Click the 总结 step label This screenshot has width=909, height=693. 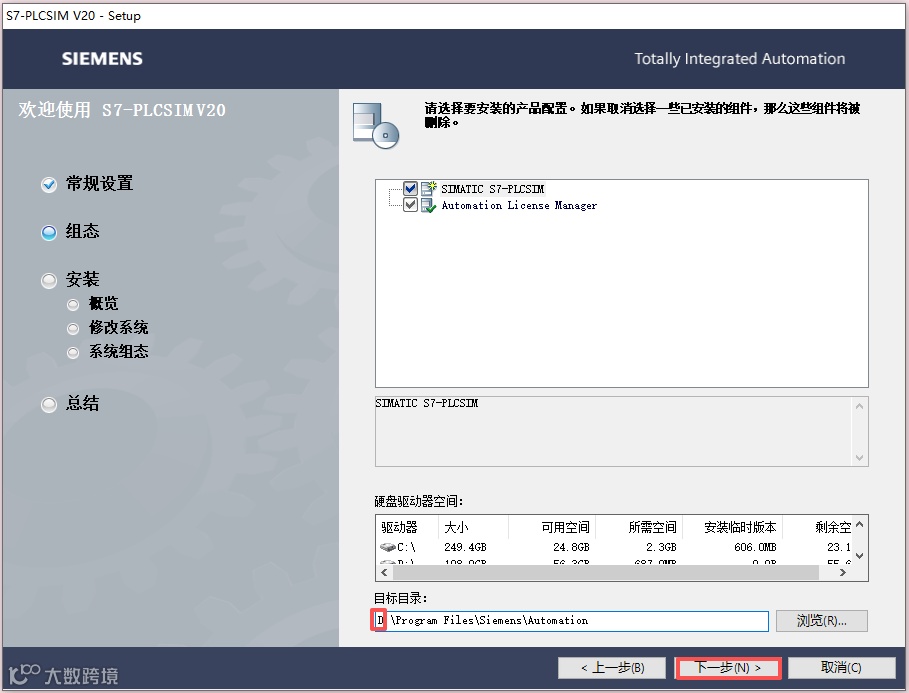tap(82, 403)
